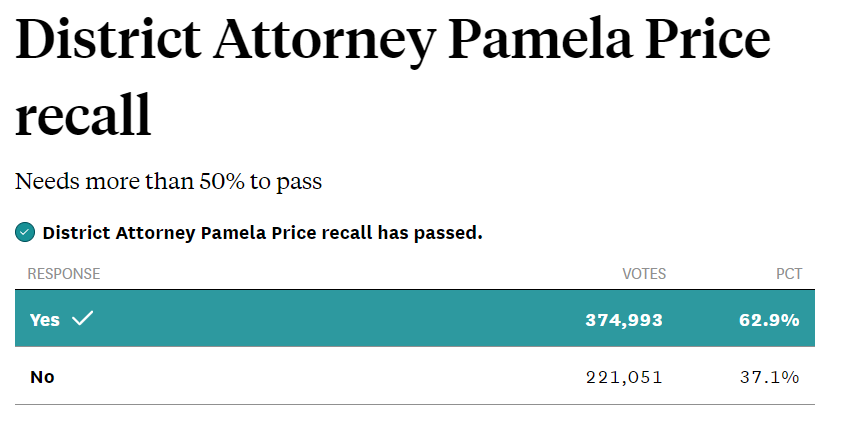This screenshot has width=863, height=440.
Task: Click the 37.1% percentage value
Action: point(769,377)
